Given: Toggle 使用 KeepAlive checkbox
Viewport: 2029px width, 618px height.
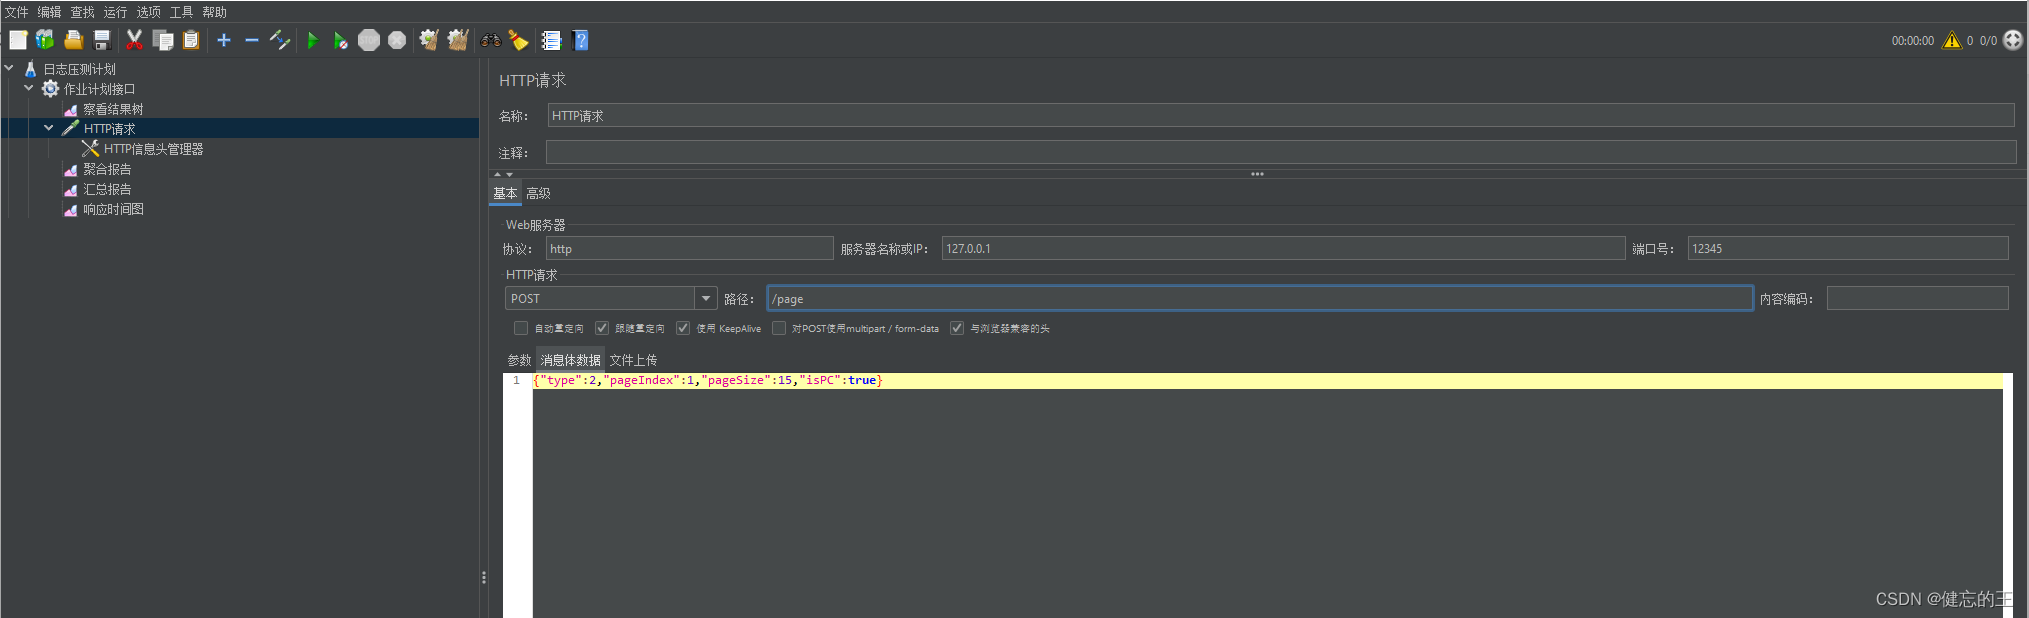Looking at the screenshot, I should pos(683,328).
